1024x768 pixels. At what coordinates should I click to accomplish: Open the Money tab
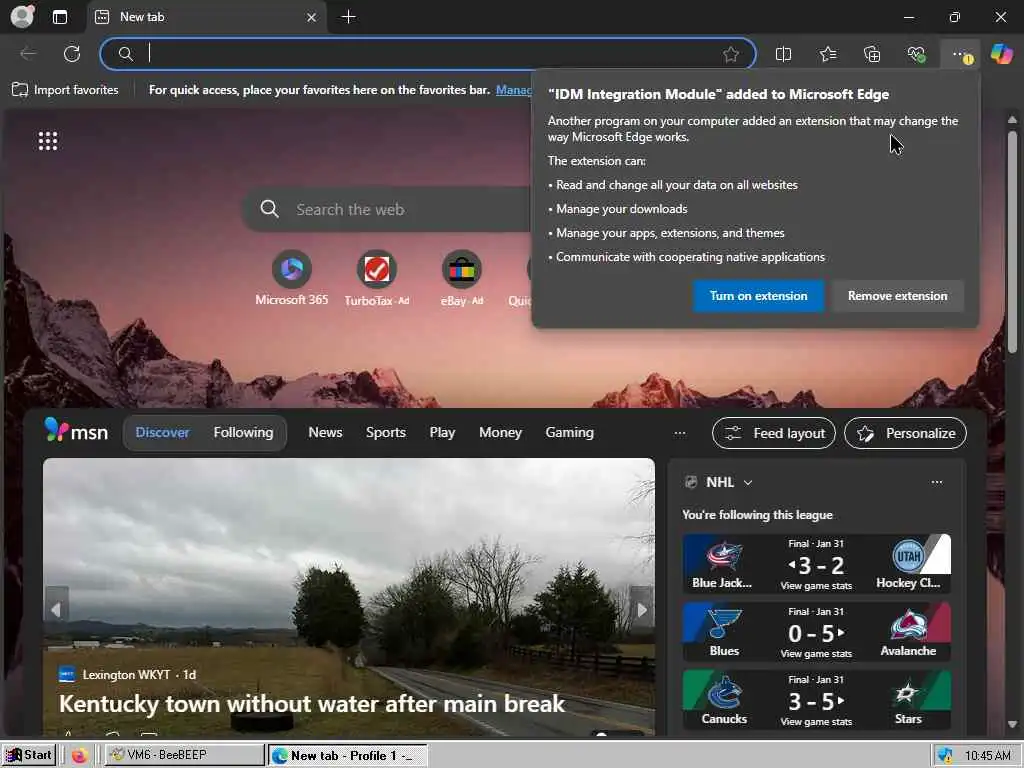pos(500,432)
